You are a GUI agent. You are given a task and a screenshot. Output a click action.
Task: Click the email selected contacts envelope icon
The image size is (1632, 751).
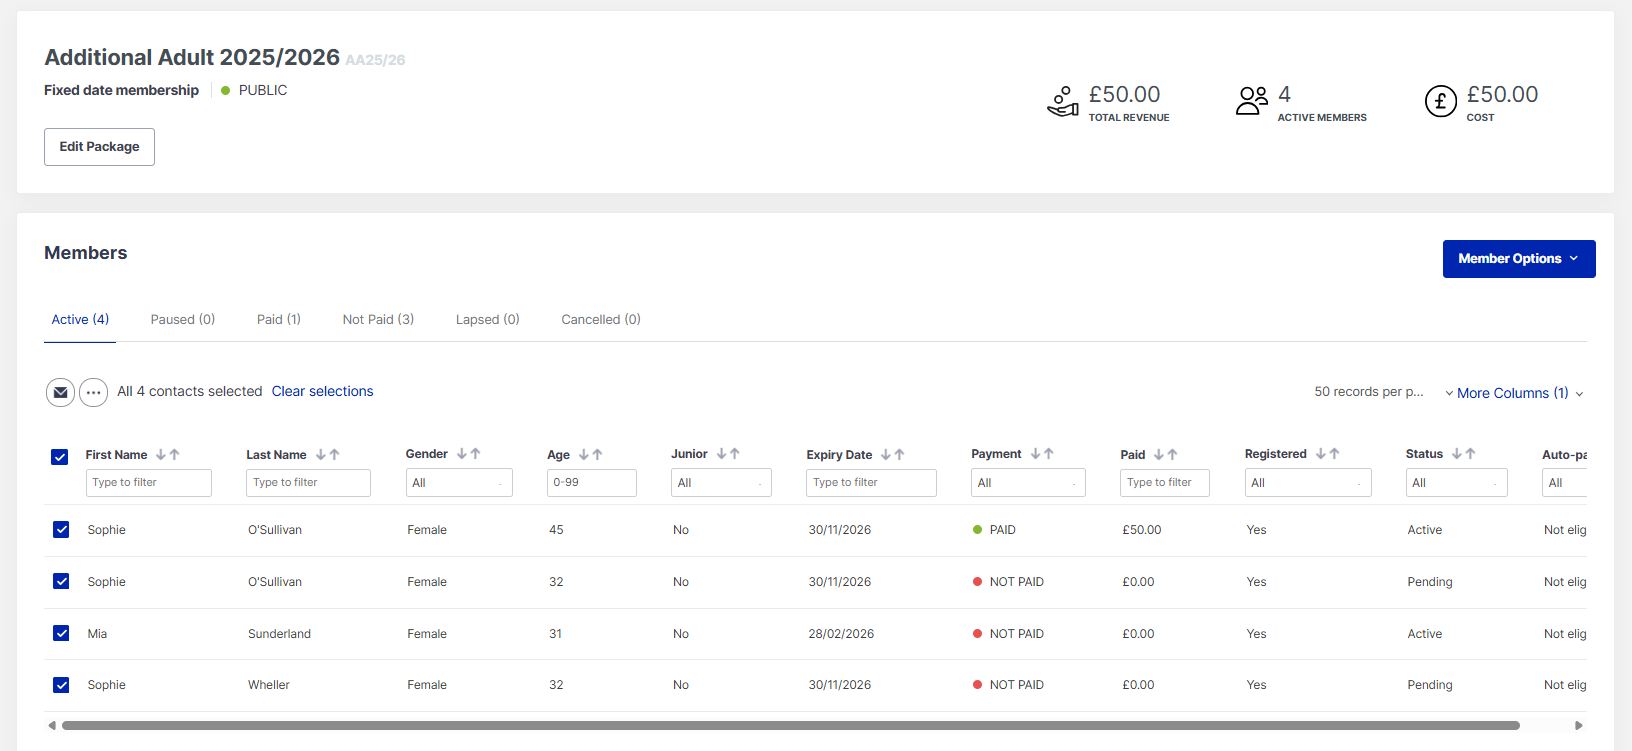pyautogui.click(x=60, y=392)
